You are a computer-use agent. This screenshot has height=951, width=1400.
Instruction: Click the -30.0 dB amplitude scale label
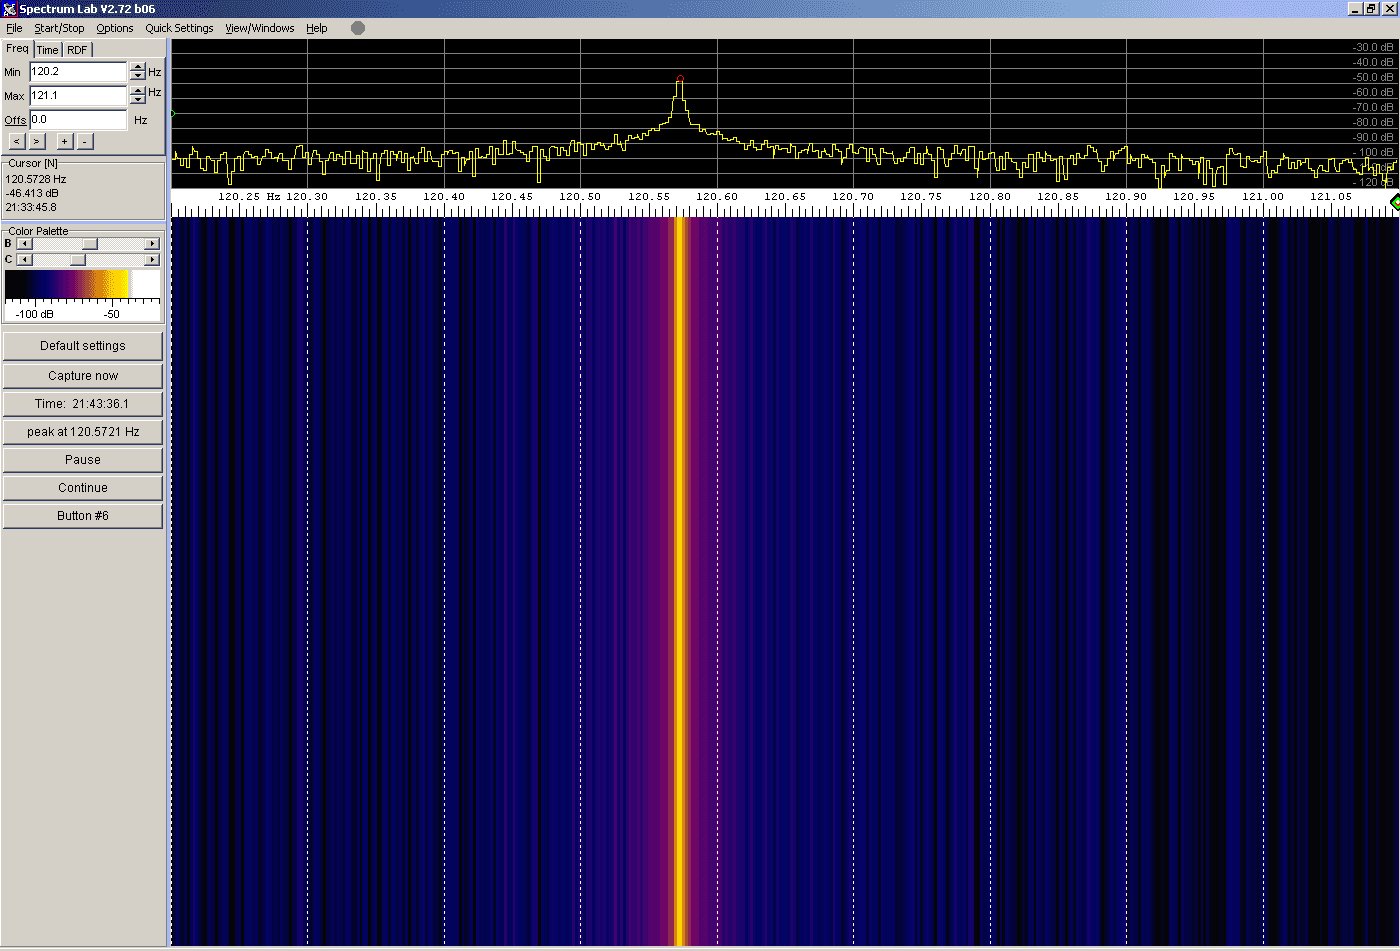[x=1373, y=47]
